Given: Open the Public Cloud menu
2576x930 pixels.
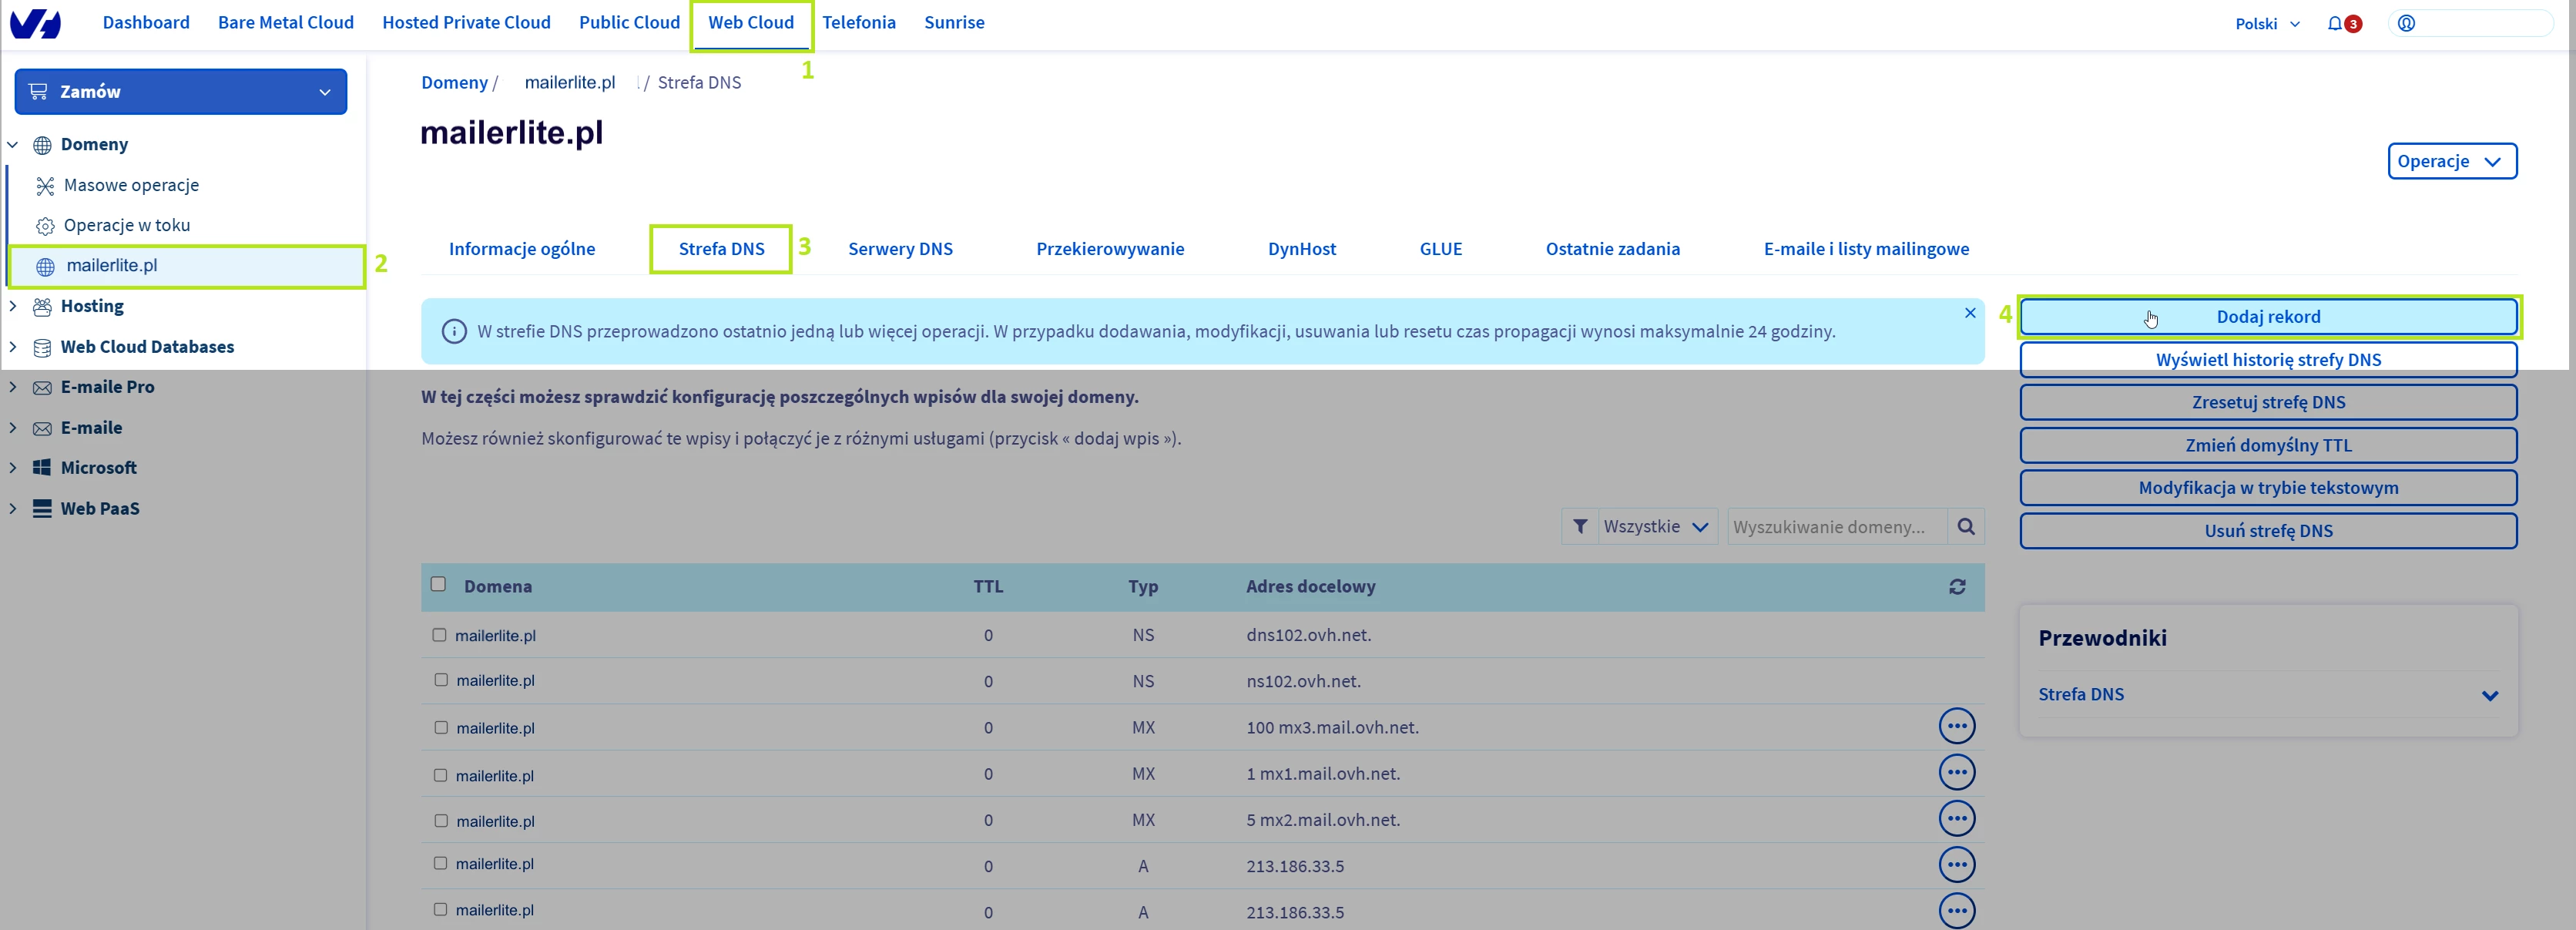Looking at the screenshot, I should 629,22.
